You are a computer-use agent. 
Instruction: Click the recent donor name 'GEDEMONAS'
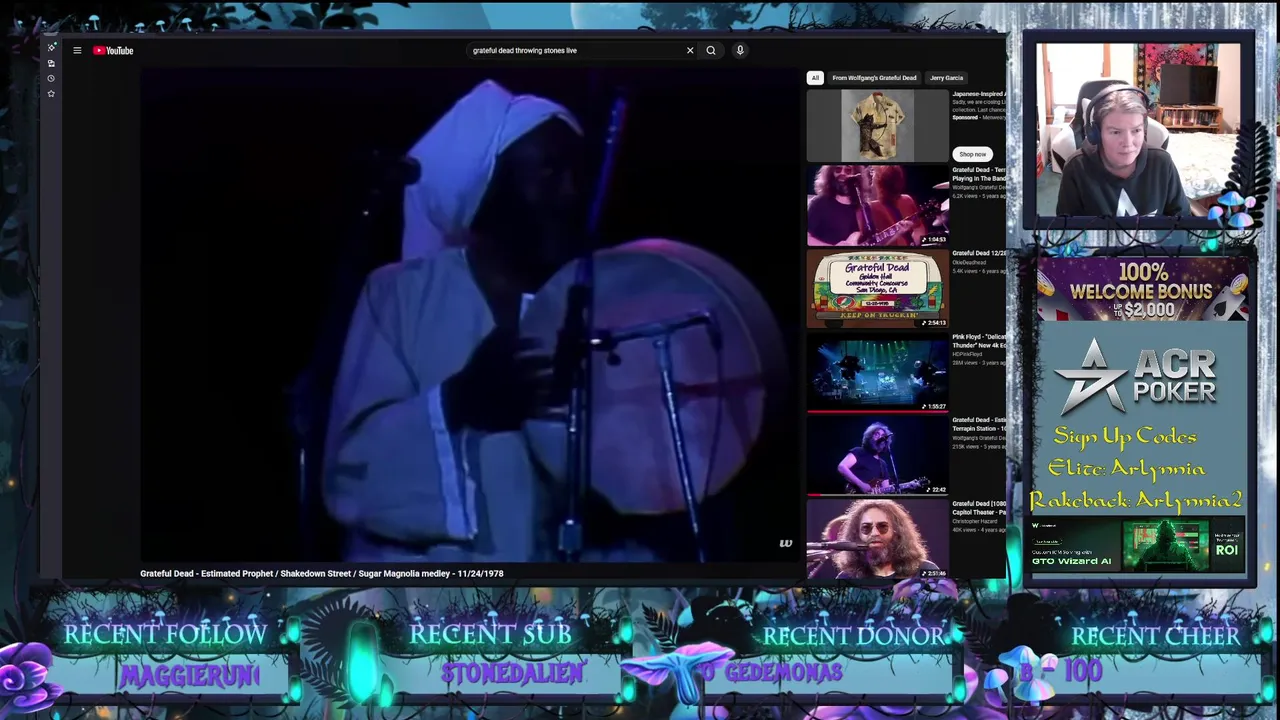[x=783, y=673]
